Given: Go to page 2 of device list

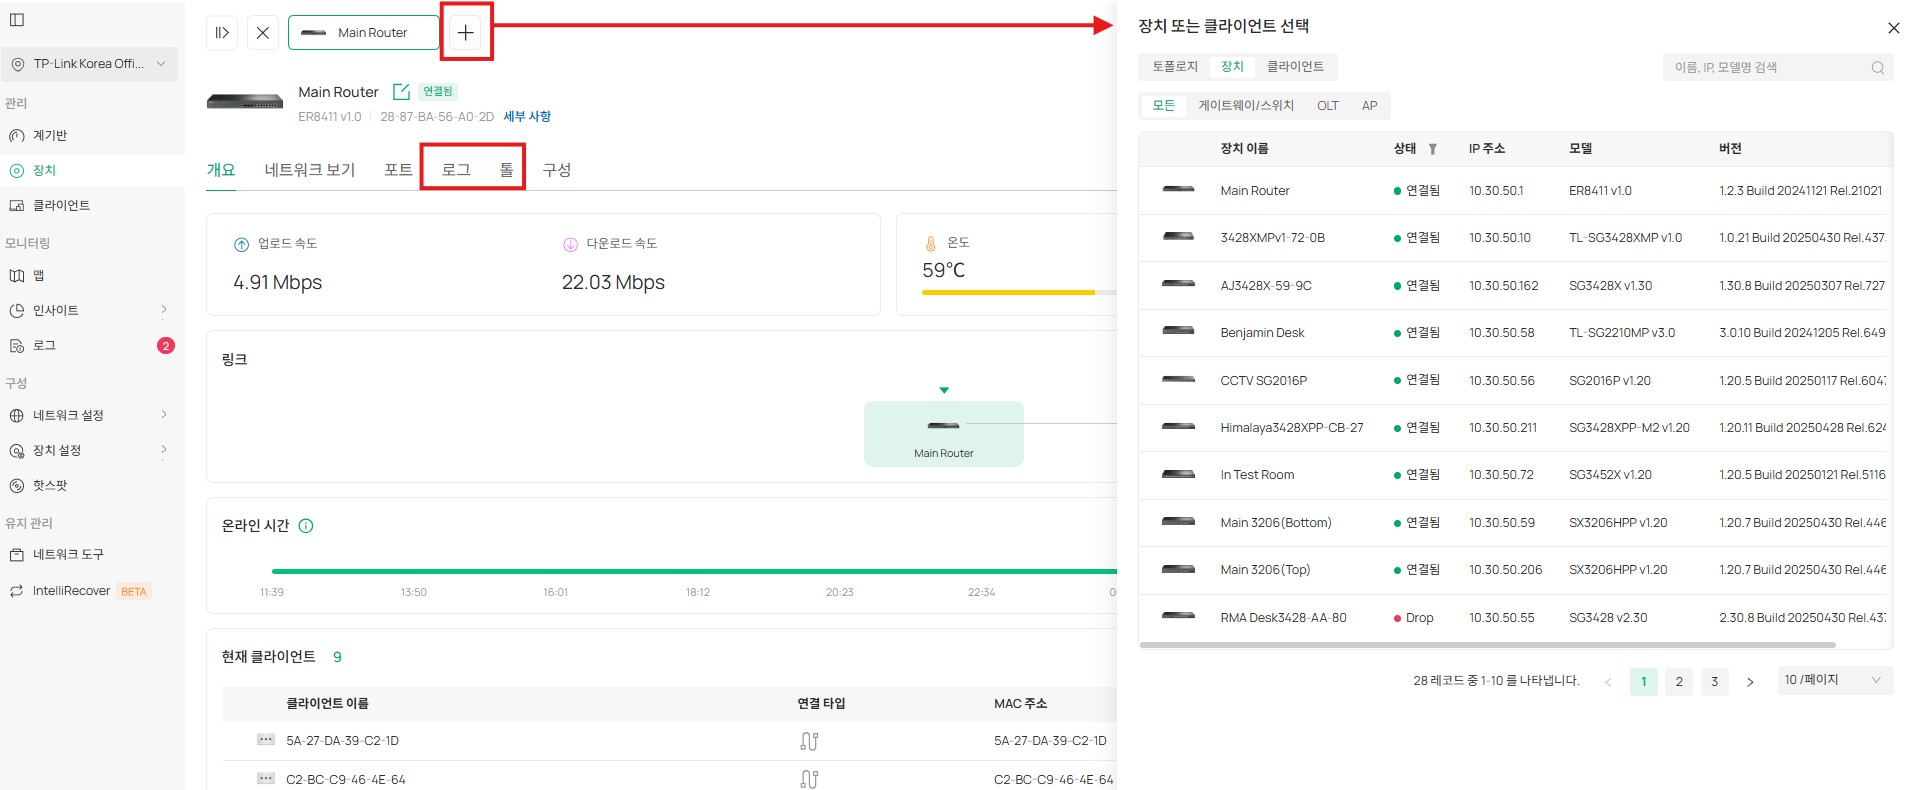Looking at the screenshot, I should tap(1679, 682).
